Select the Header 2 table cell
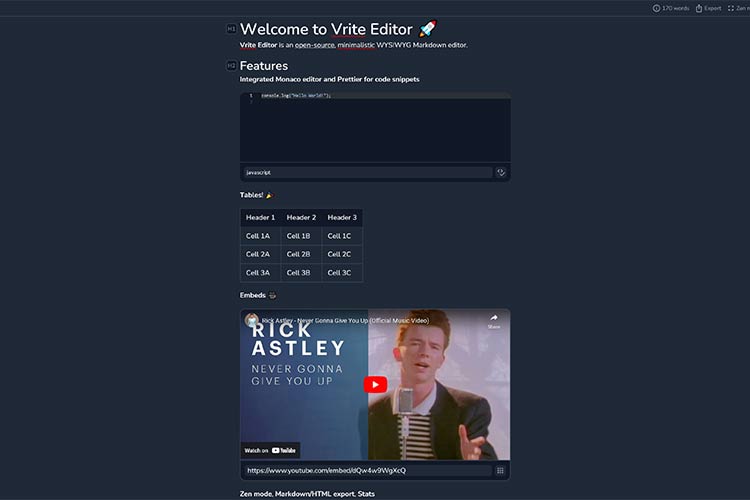This screenshot has width=750, height=500. [301, 218]
